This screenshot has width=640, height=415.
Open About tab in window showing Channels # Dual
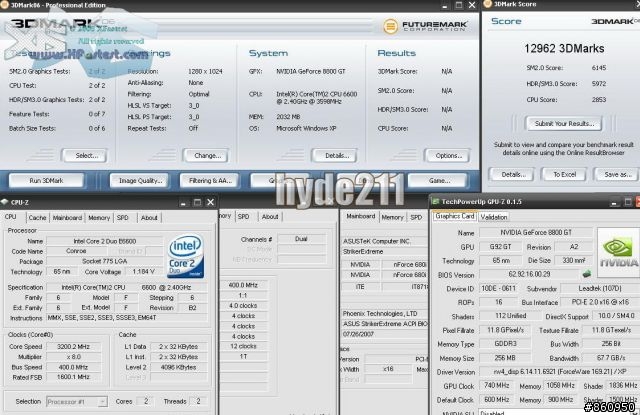(270, 217)
